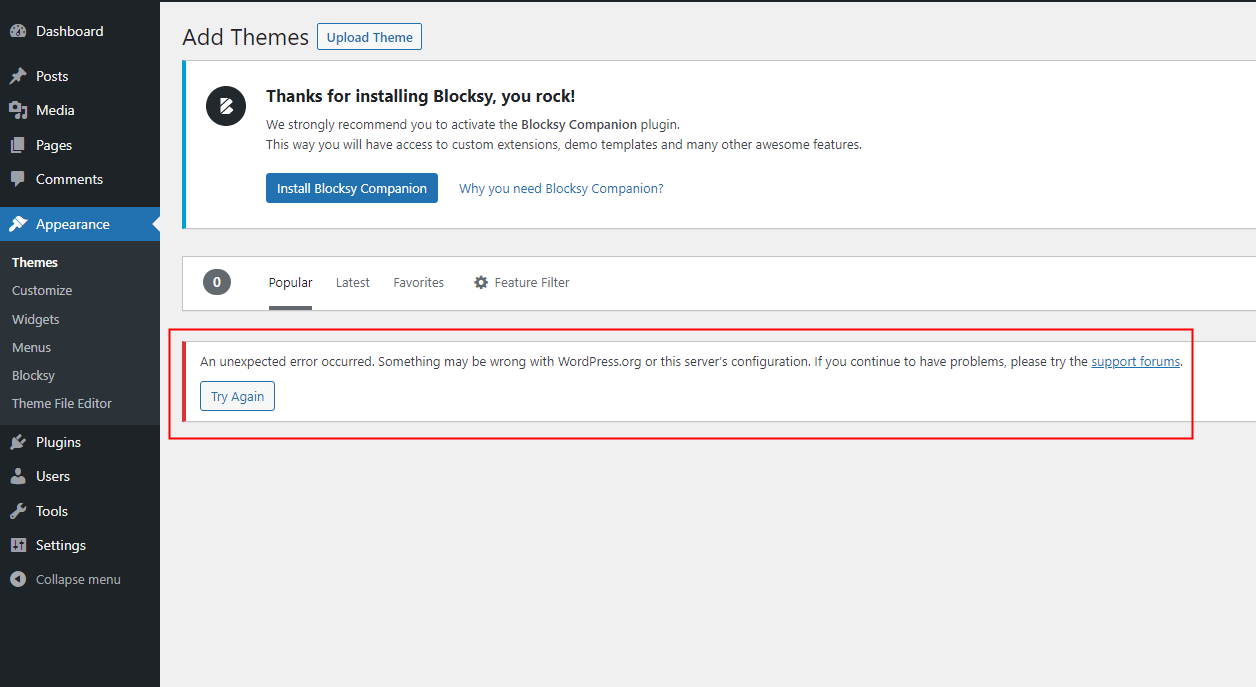
Task: Open Menus under Appearance
Action: 31,347
